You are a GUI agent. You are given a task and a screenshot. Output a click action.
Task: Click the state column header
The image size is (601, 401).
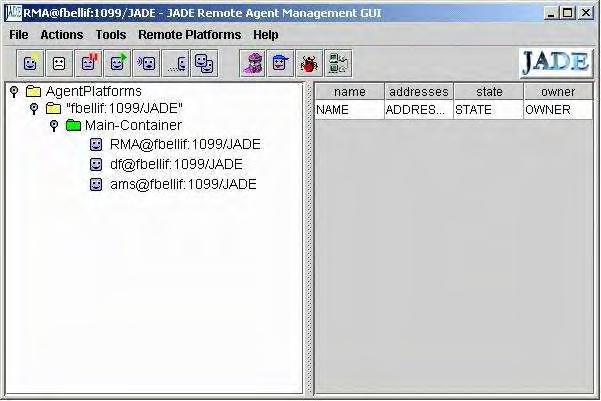[x=489, y=92]
